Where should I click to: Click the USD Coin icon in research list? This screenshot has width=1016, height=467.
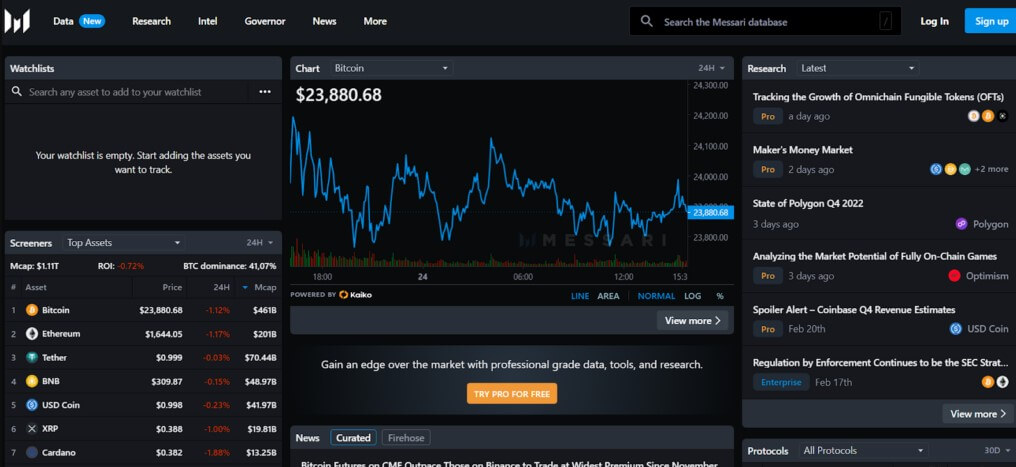pos(956,329)
